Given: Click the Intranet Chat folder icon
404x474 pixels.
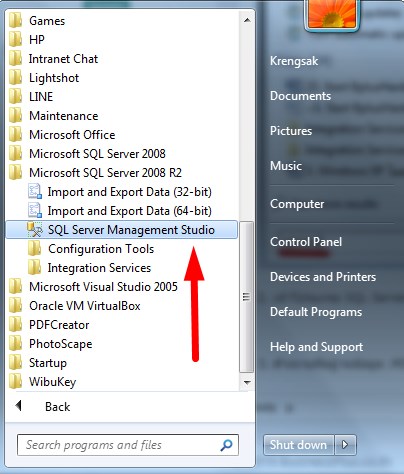Looking at the screenshot, I should [15, 59].
